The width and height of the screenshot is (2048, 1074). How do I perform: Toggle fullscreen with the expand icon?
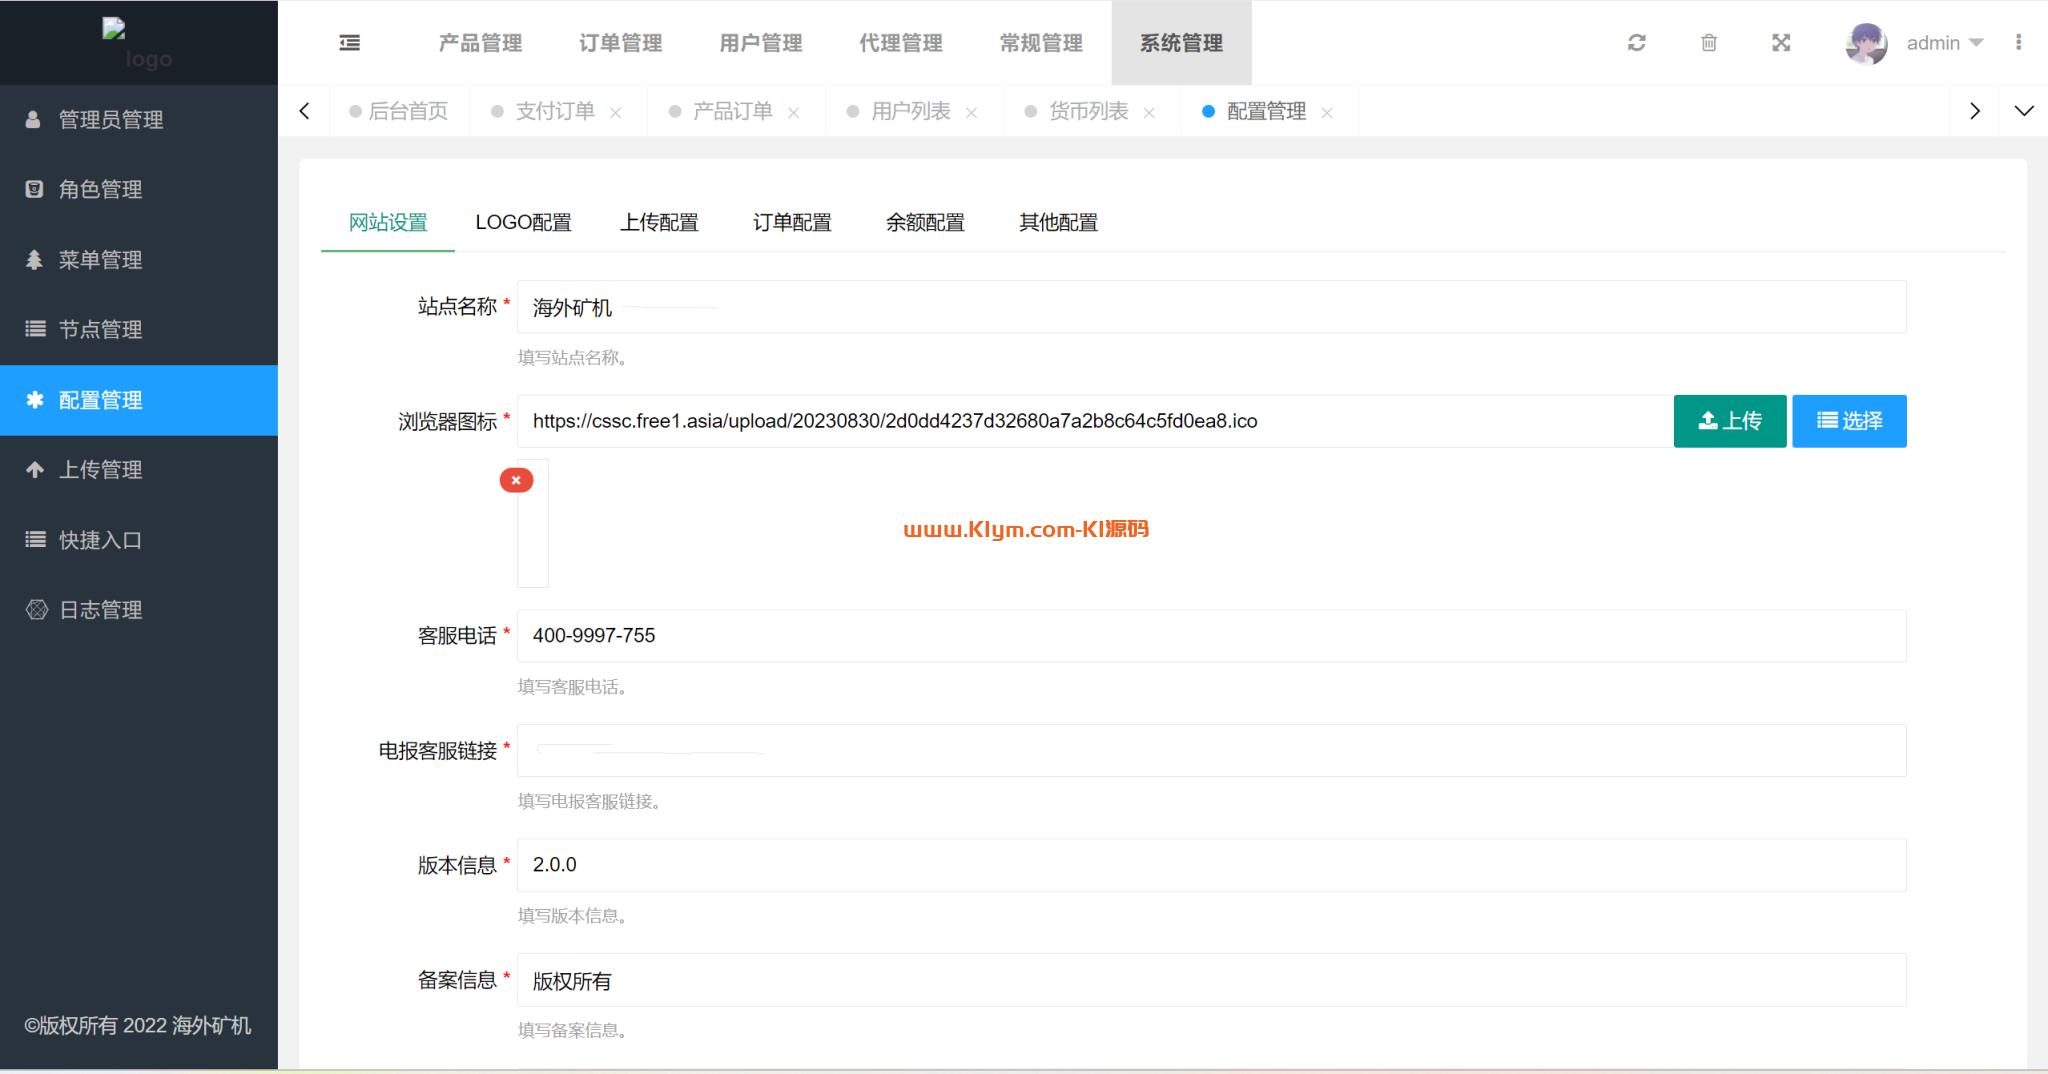pos(1780,43)
